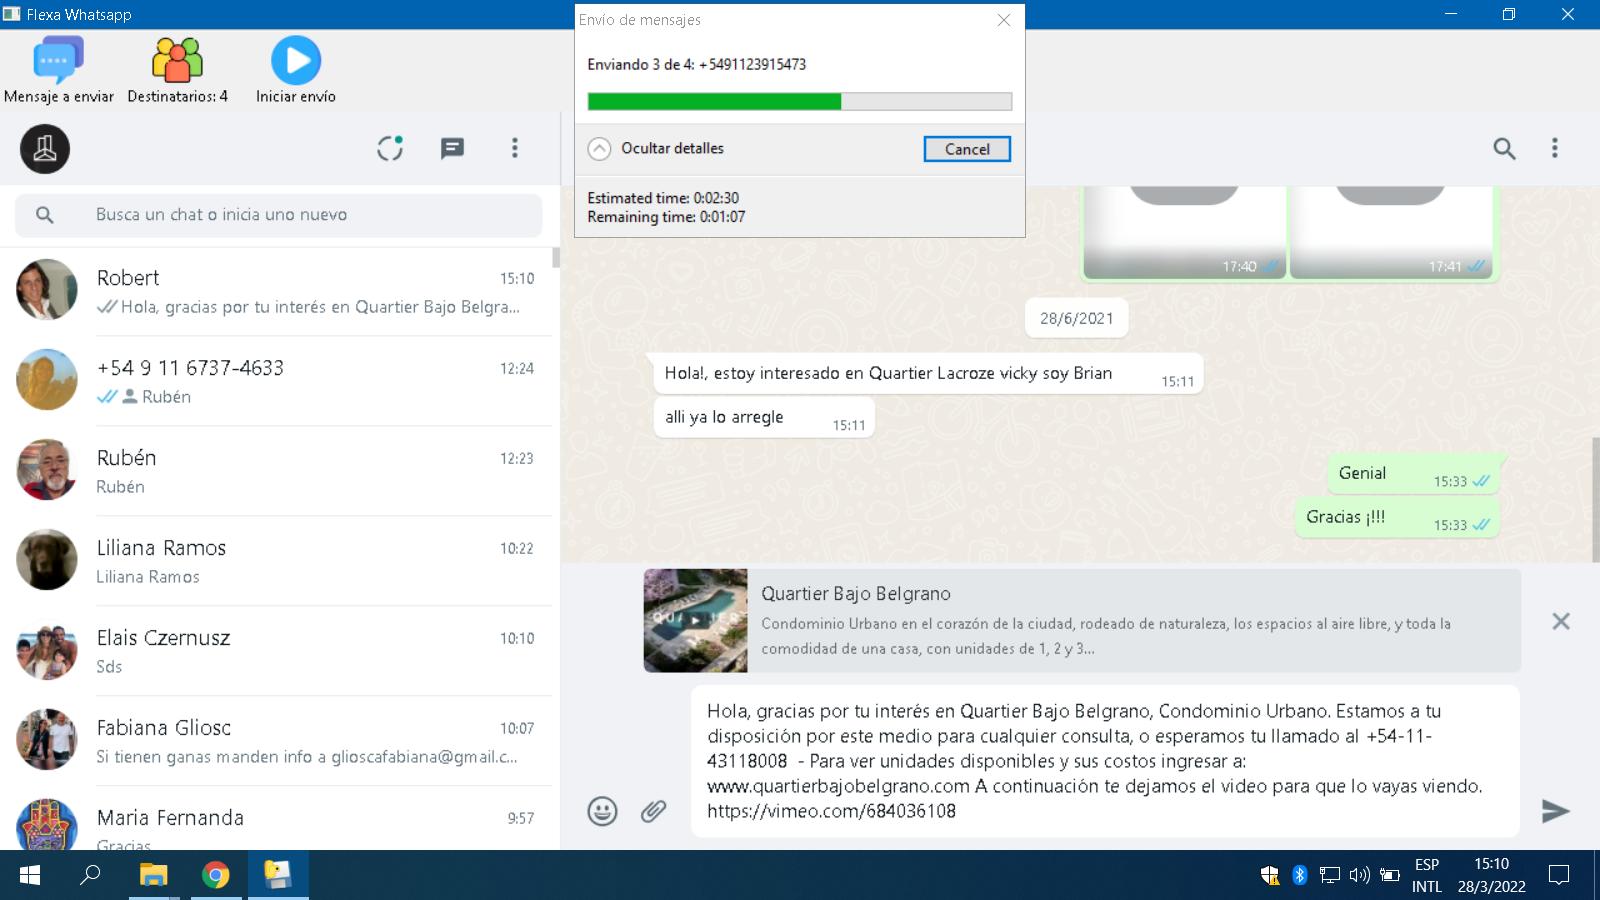
Task: Open File Explorer from taskbar
Action: click(x=153, y=875)
